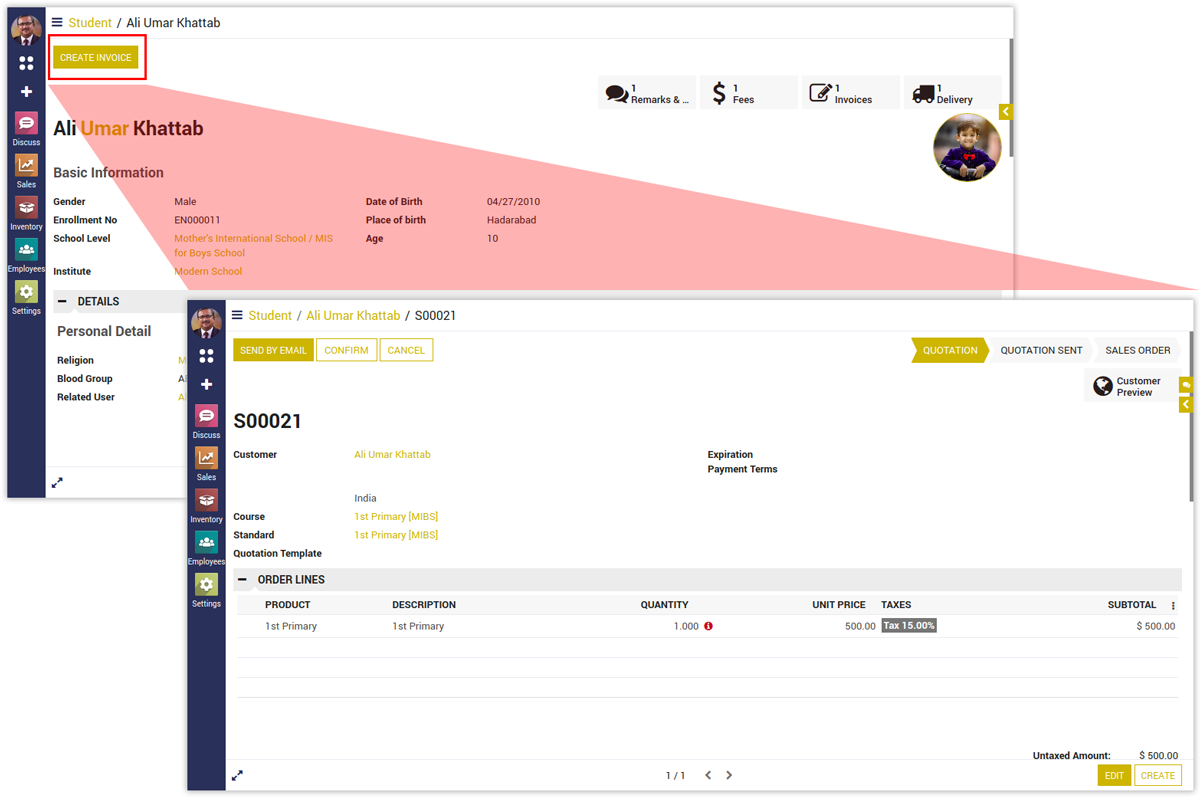The image size is (1200, 797).
Task: Click the Create Invoice button
Action: pos(96,58)
